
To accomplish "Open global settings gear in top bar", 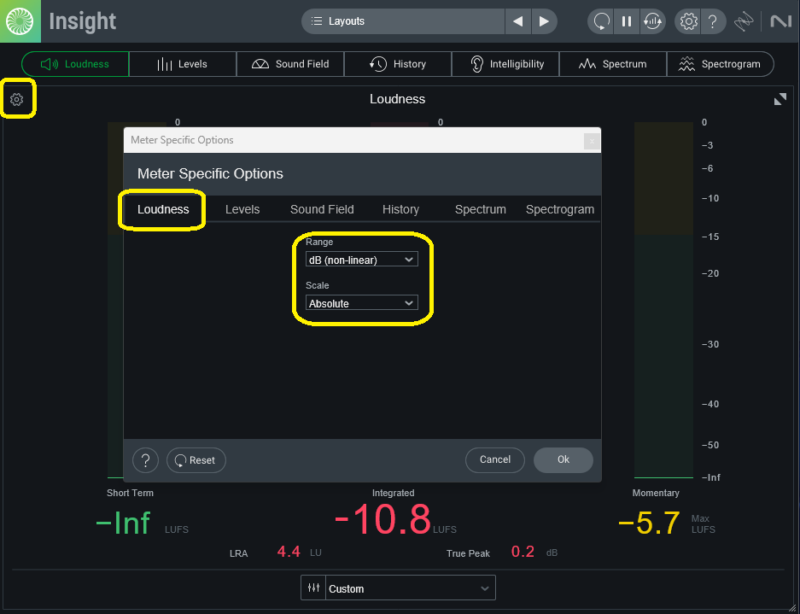I will point(687,21).
